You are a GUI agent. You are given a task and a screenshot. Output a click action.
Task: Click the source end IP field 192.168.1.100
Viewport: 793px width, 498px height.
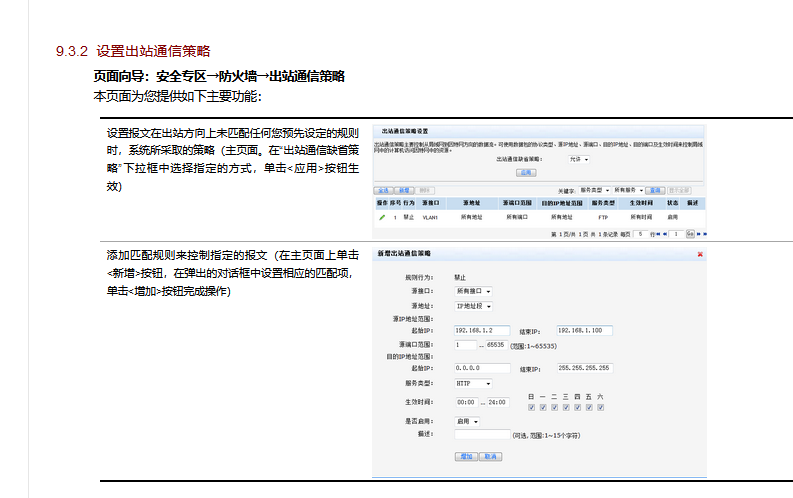coord(585,331)
